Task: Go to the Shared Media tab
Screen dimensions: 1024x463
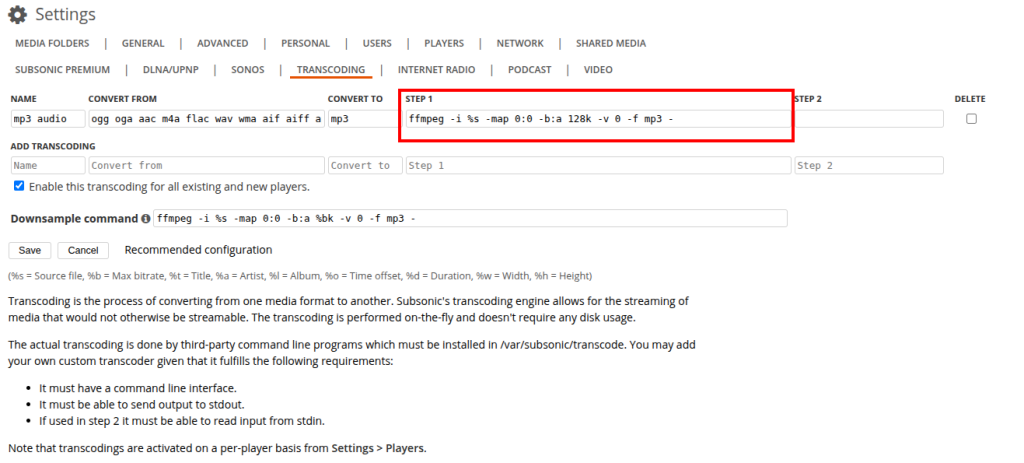Action: click(611, 43)
